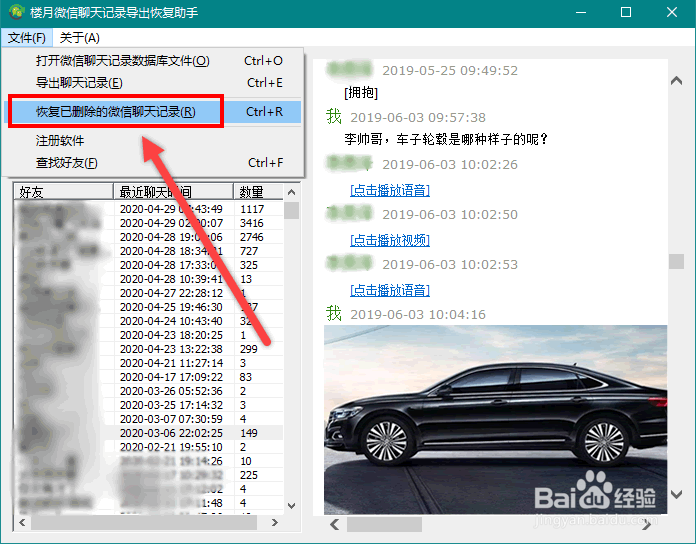Select row dated 2020-03-07 07:30:59
This screenshot has width=696, height=544.
[149, 419]
